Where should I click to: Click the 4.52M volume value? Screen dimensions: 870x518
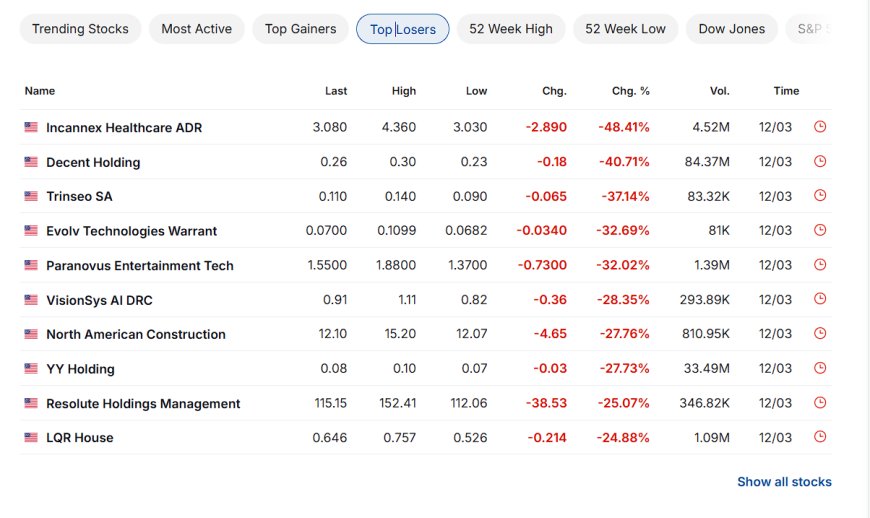(711, 127)
